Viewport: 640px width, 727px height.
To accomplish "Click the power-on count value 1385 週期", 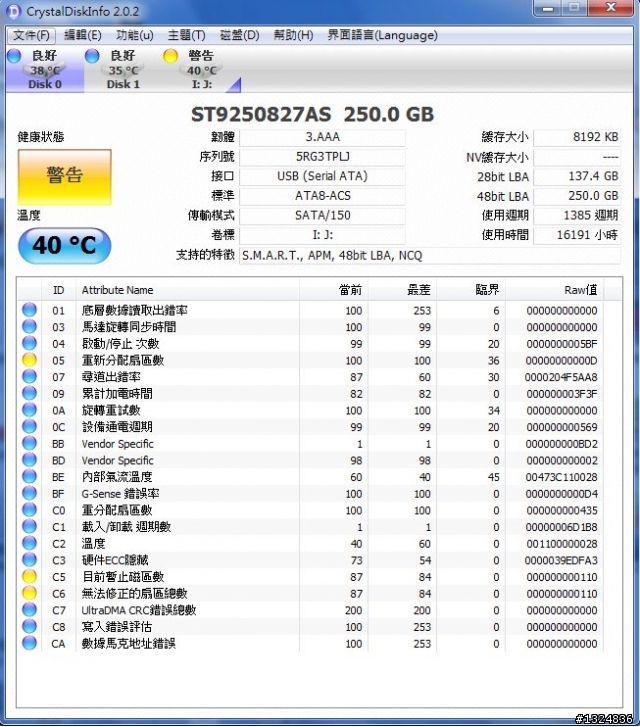I will (x=577, y=215).
